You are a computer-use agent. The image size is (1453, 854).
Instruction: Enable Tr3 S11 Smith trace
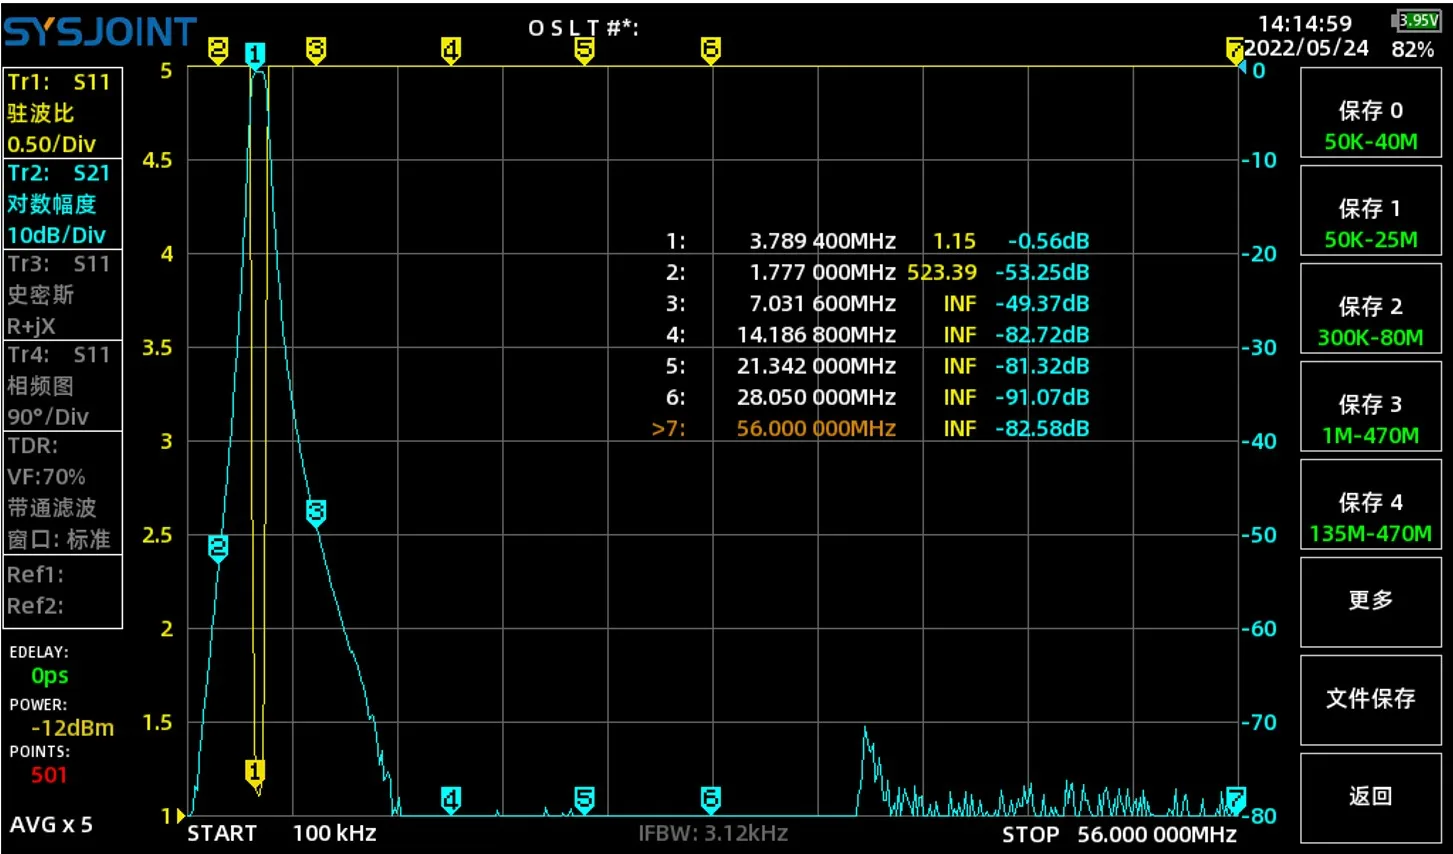coord(63,294)
